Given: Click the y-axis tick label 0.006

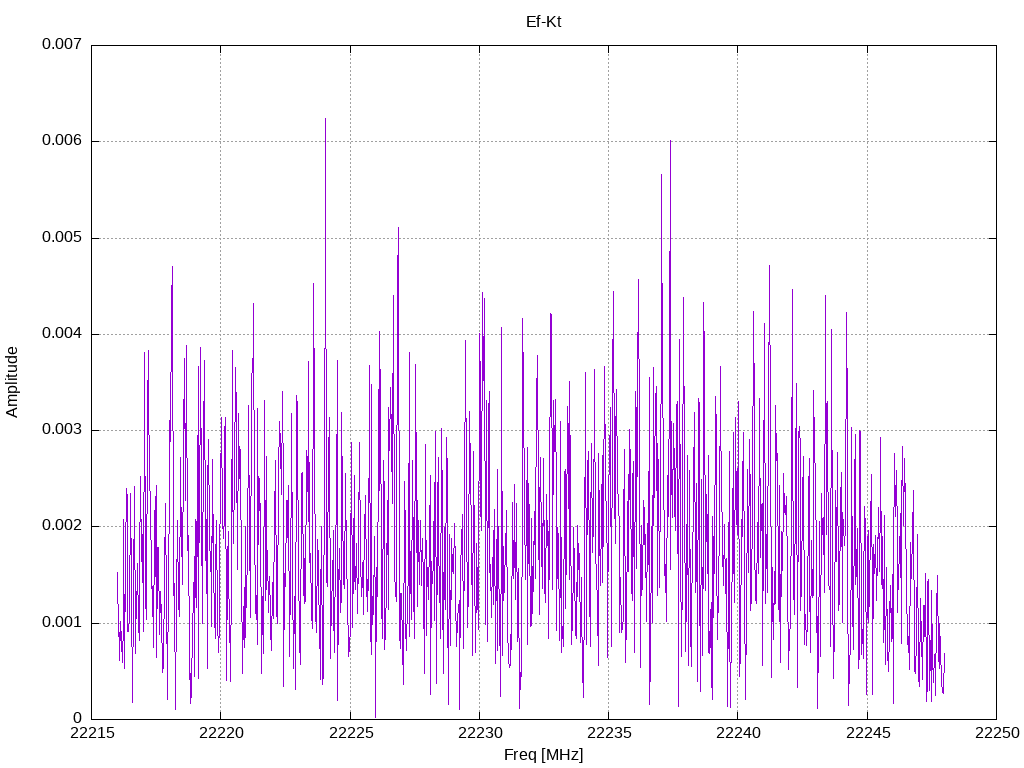Looking at the screenshot, I should click(x=62, y=140).
